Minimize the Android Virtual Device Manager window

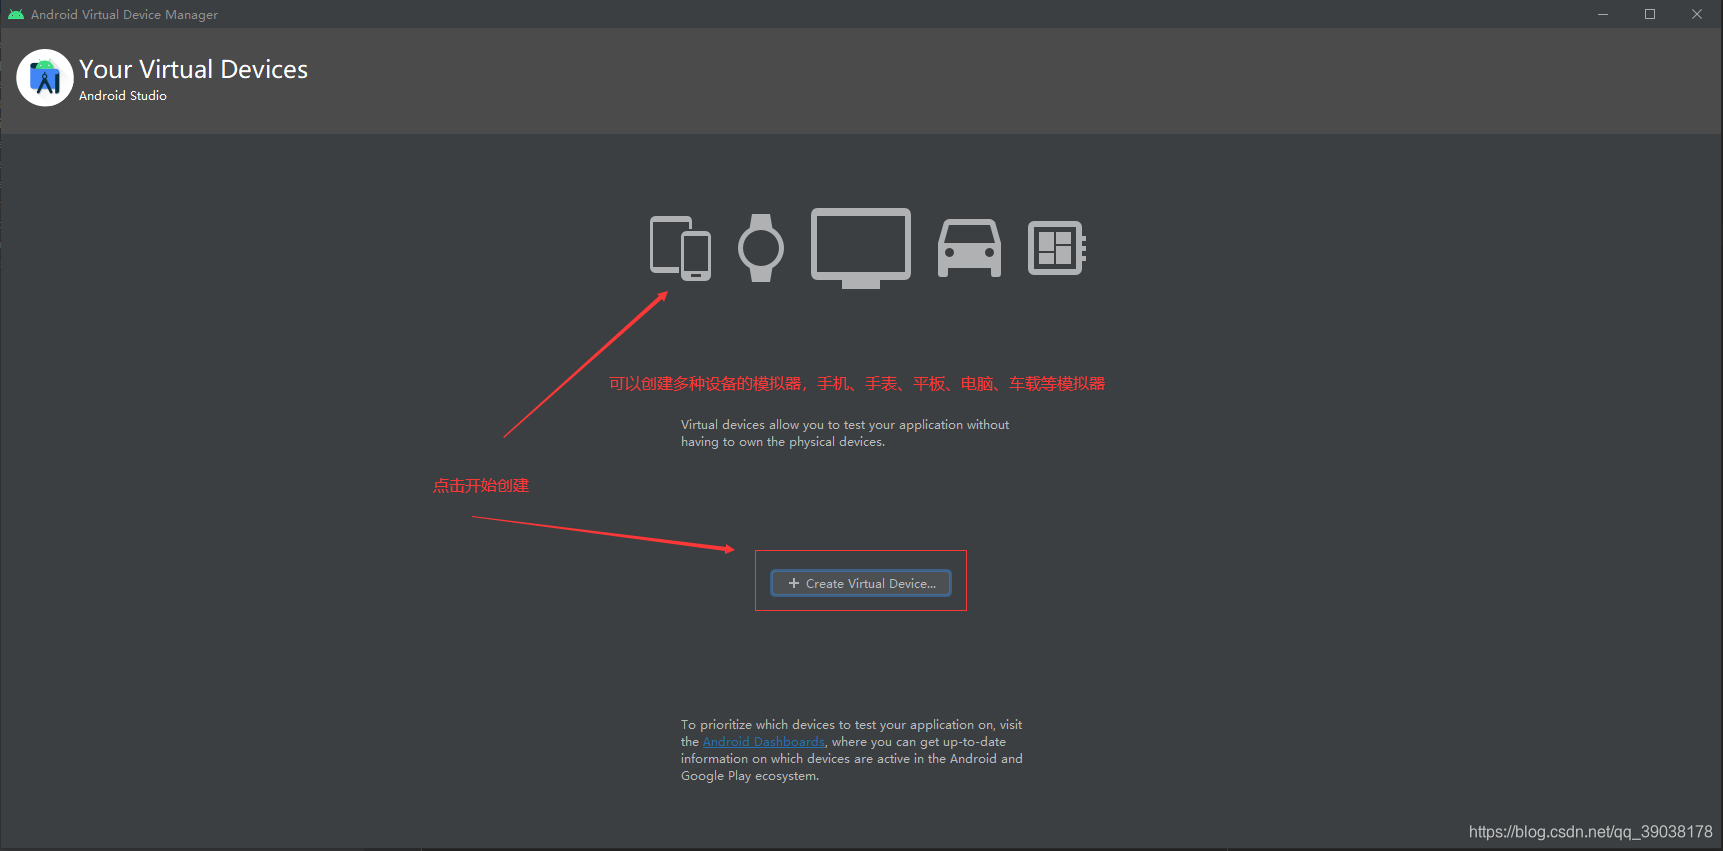(x=1603, y=14)
